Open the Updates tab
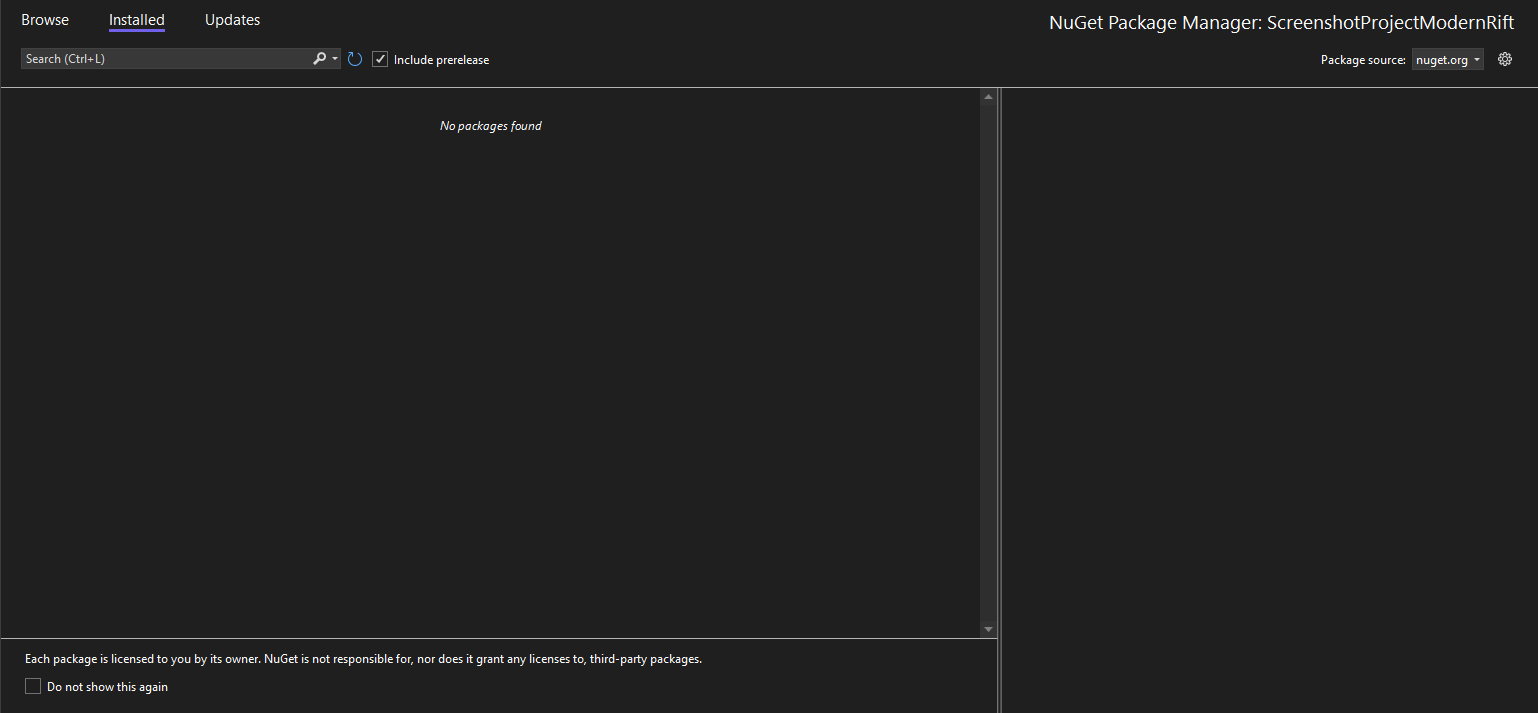This screenshot has width=1538, height=713. (x=232, y=20)
